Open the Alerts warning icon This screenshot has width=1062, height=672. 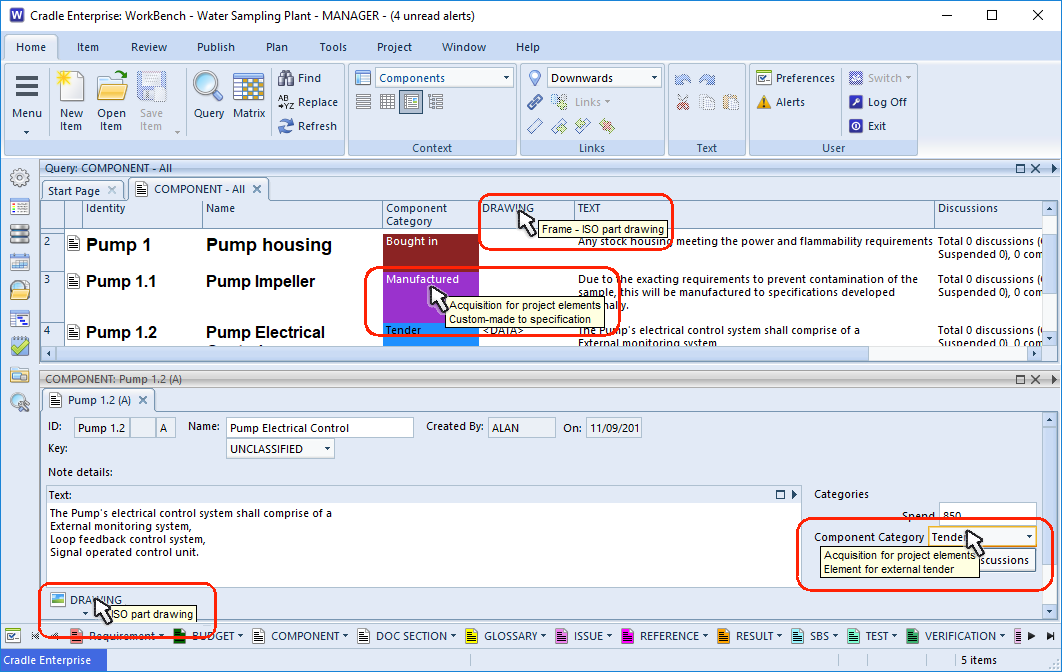click(781, 102)
